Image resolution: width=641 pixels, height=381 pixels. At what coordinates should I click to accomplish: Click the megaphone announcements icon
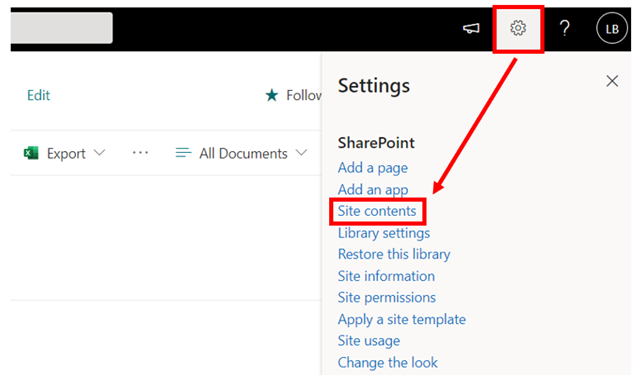[x=471, y=28]
